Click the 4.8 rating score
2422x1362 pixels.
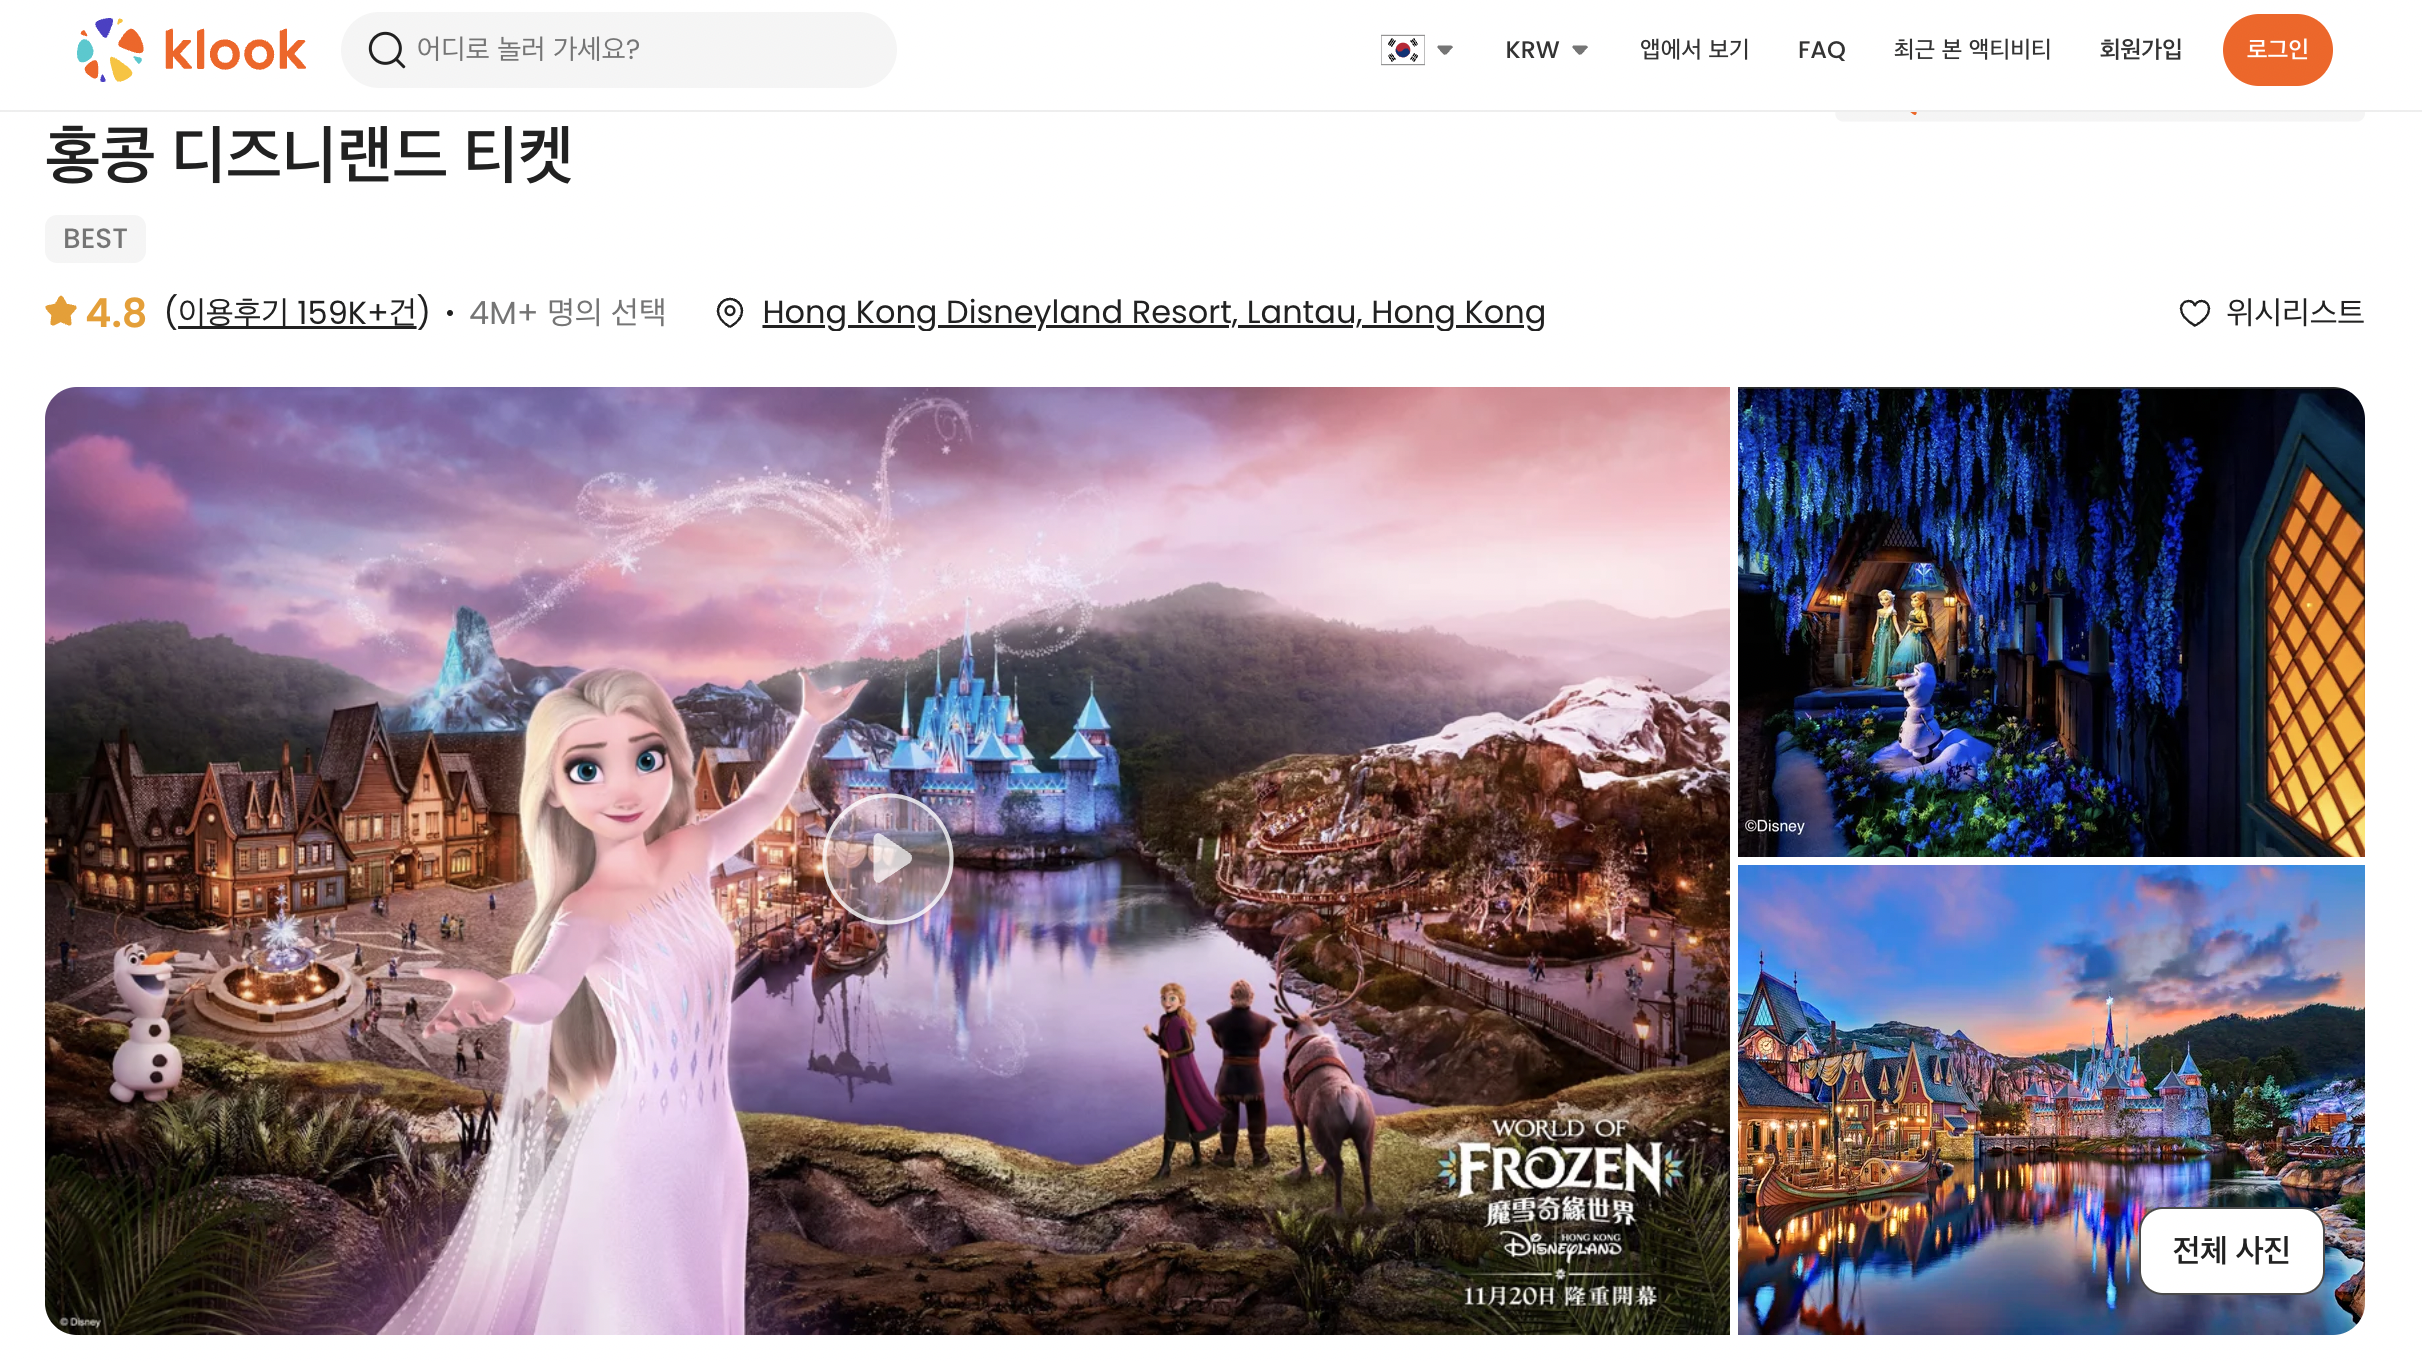pyautogui.click(x=116, y=313)
